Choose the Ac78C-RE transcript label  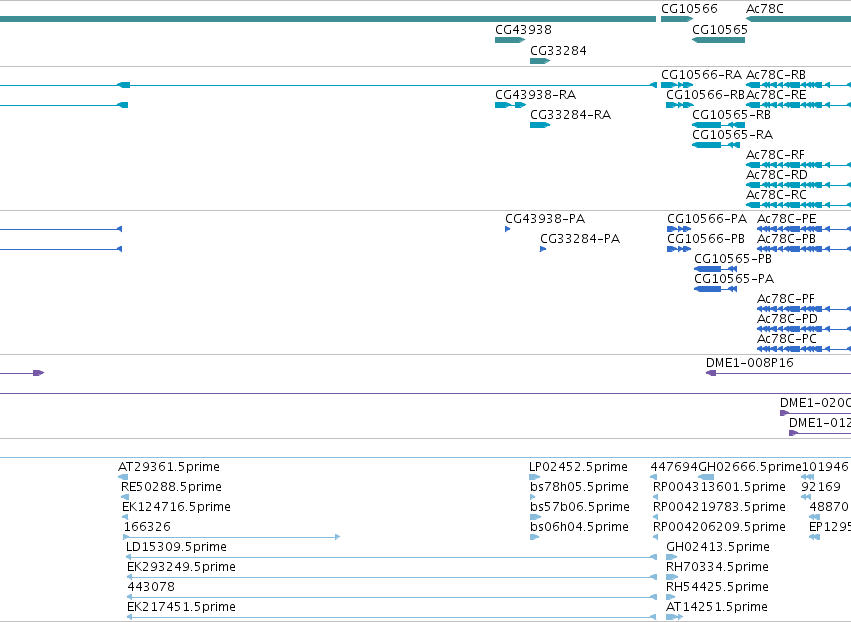[776, 95]
